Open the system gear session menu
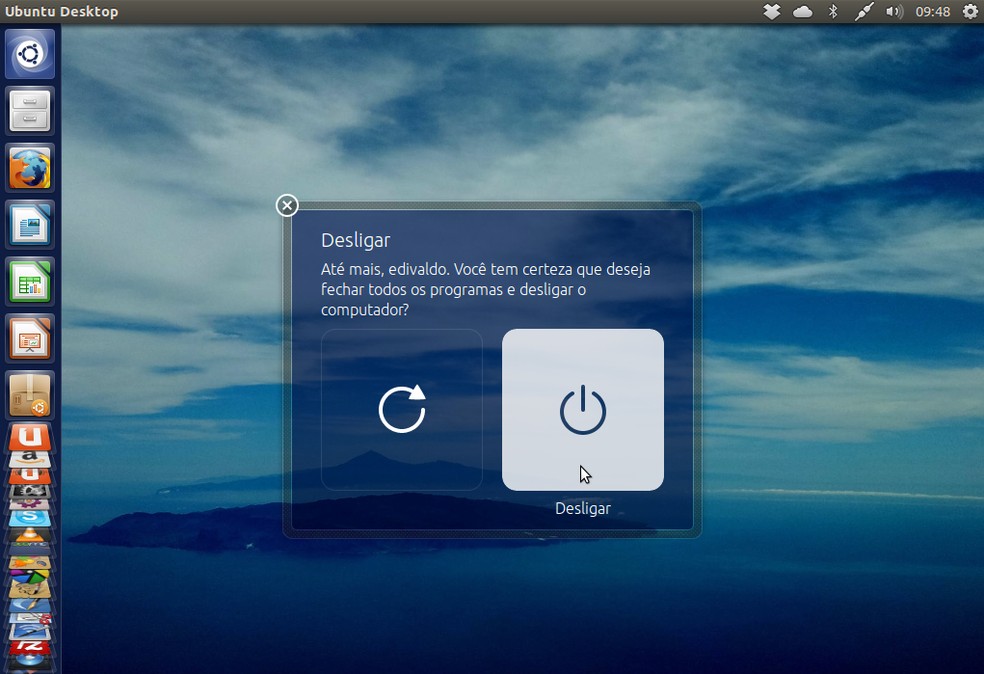 [x=970, y=11]
